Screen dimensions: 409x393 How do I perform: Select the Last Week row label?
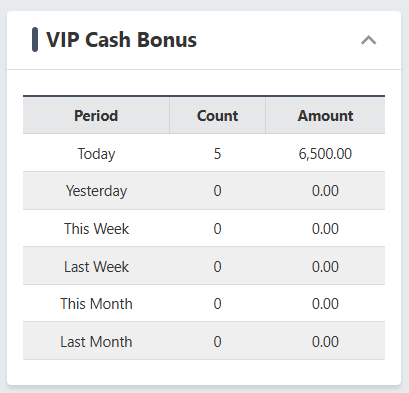tap(96, 267)
